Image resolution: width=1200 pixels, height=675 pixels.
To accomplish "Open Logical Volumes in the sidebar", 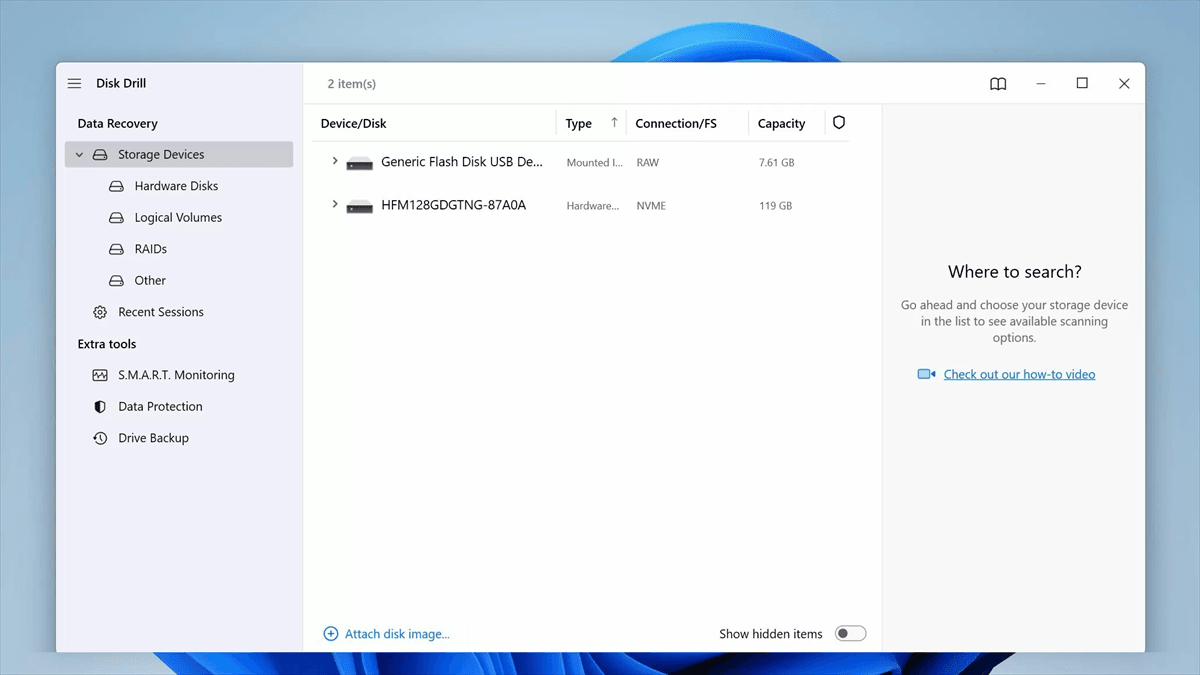I will coord(179,218).
